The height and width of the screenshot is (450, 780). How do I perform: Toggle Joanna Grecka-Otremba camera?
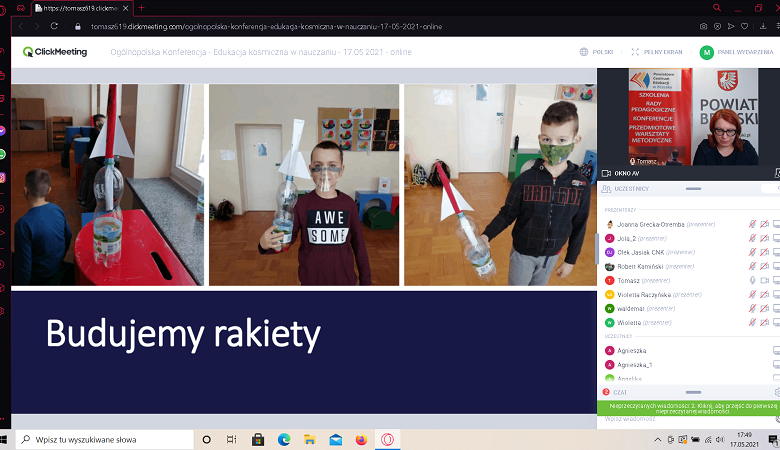(765, 224)
